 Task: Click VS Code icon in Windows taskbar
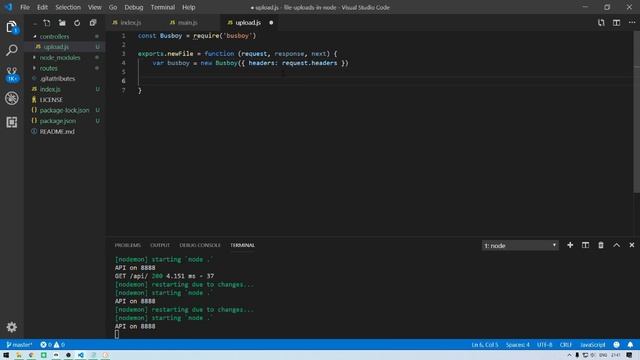[81, 355]
